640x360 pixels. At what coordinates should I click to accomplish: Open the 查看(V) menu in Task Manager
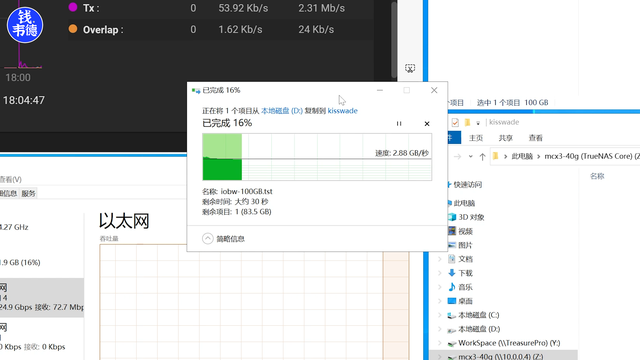click(11, 179)
